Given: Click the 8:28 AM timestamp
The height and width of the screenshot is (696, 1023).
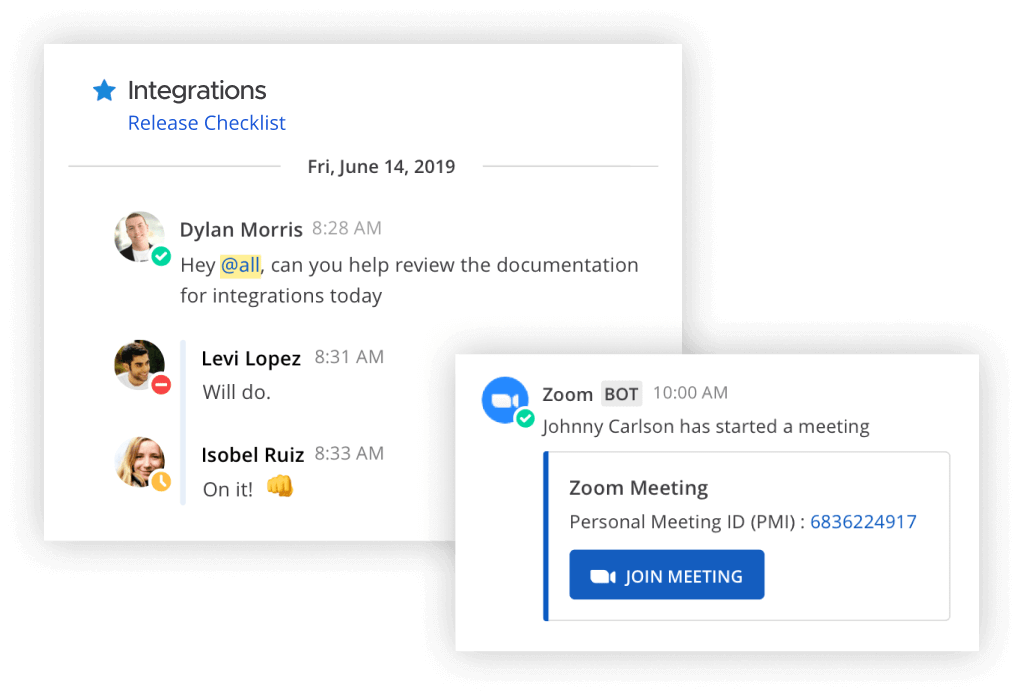Looking at the screenshot, I should (346, 228).
